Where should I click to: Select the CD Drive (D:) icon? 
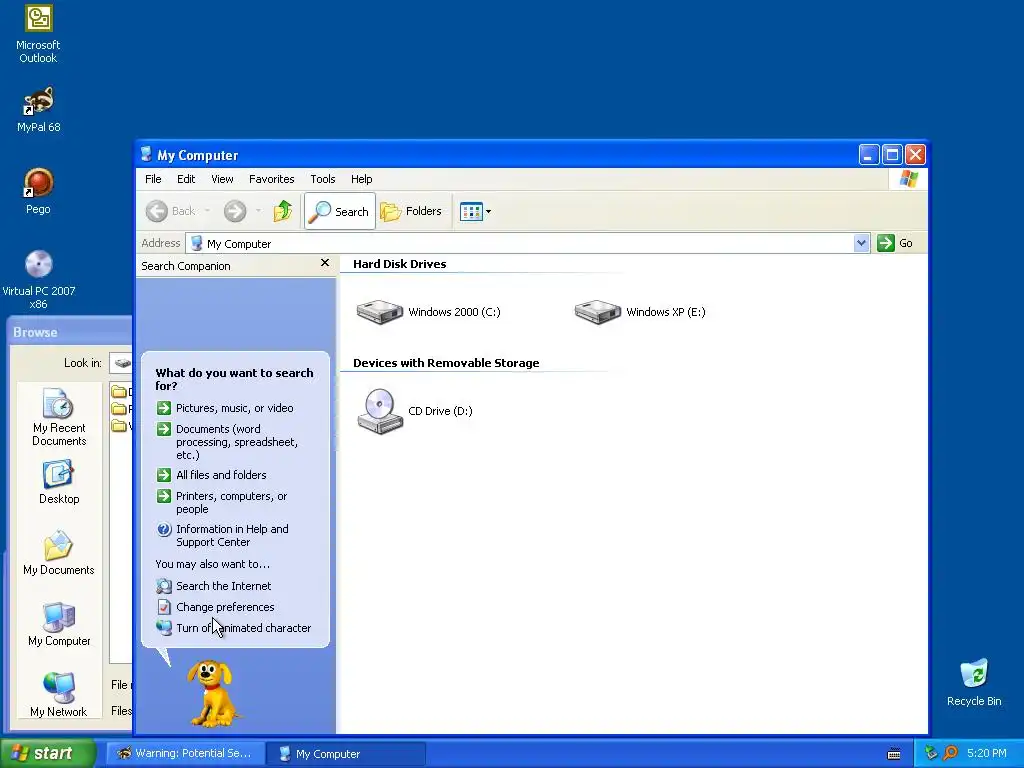point(415,411)
